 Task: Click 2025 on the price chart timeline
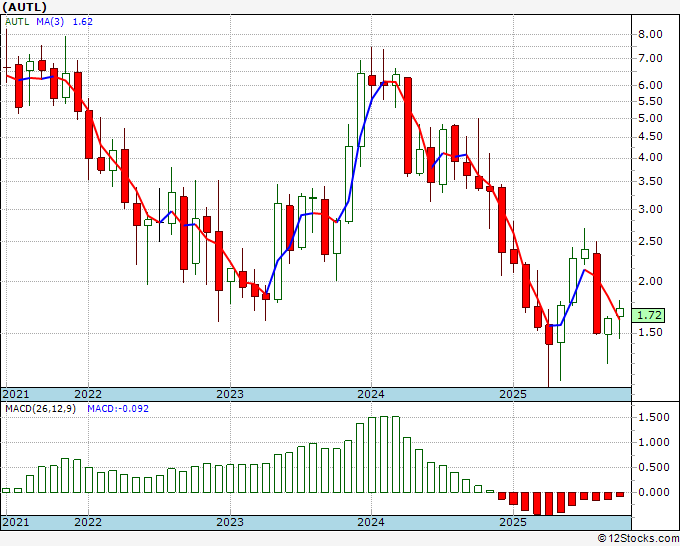pyautogui.click(x=512, y=394)
